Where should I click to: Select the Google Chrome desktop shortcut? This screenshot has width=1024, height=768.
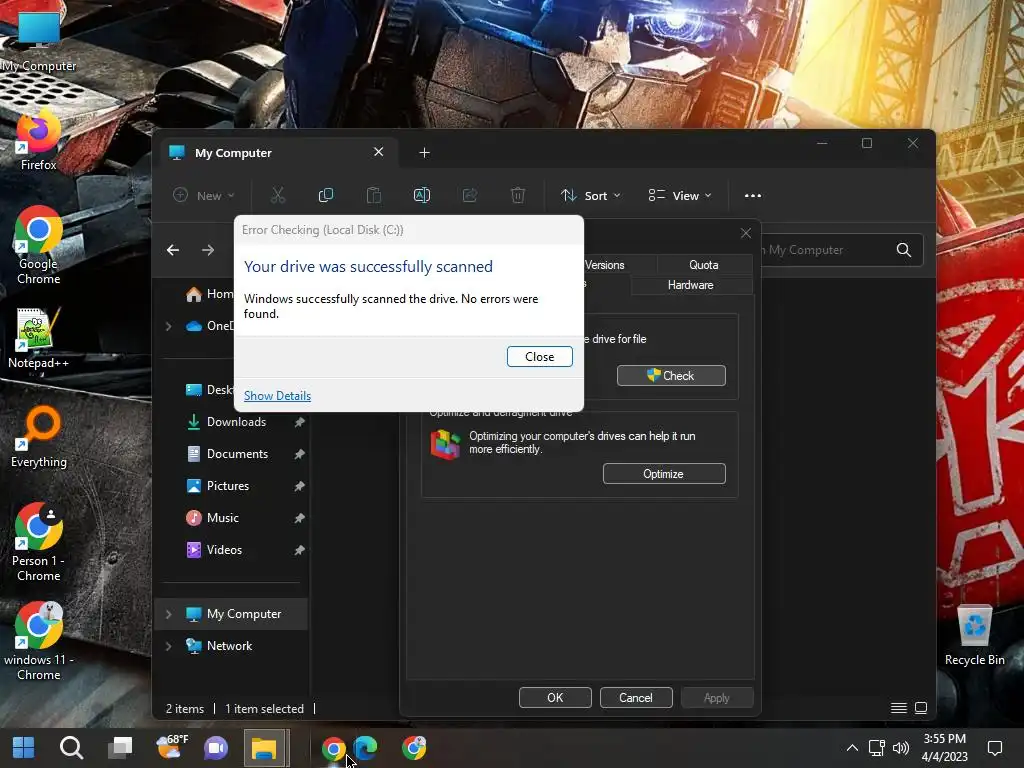point(39,246)
